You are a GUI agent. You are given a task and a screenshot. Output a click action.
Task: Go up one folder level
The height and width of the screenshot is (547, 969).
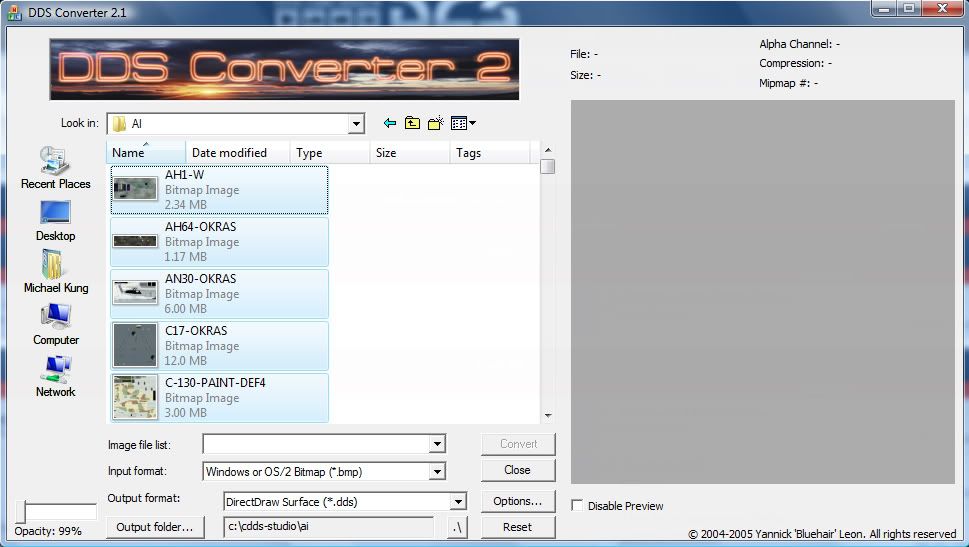(x=412, y=123)
